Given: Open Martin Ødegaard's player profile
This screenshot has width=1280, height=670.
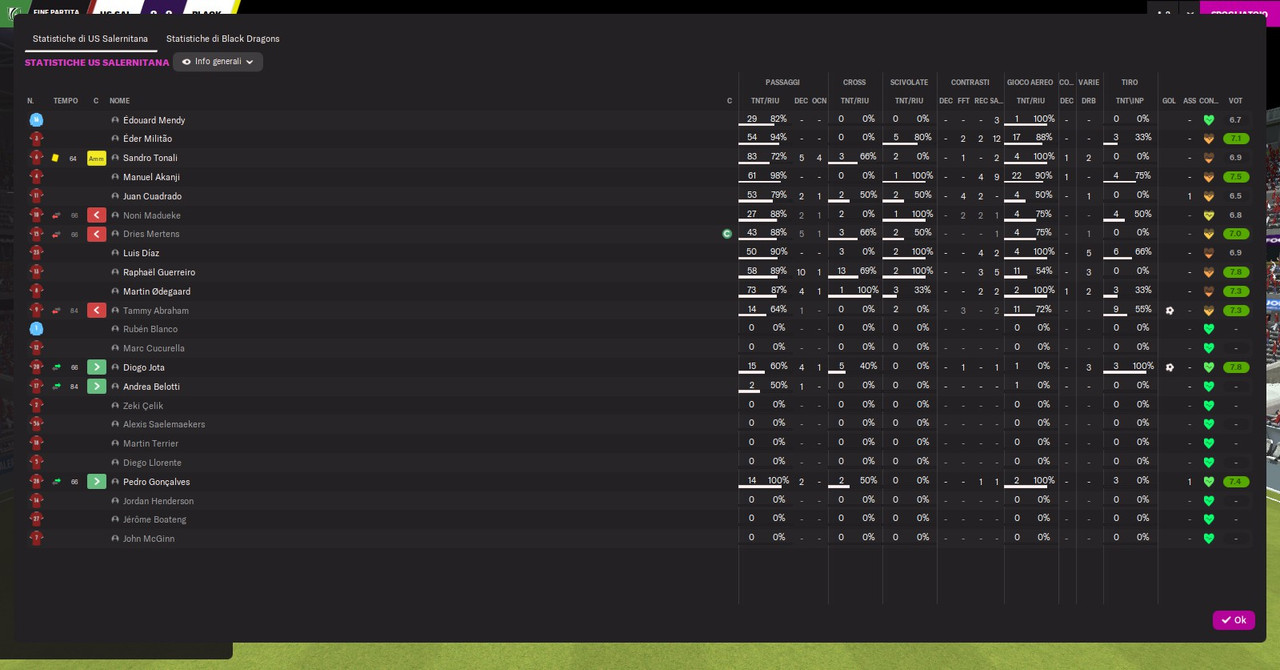Looking at the screenshot, I should (156, 291).
